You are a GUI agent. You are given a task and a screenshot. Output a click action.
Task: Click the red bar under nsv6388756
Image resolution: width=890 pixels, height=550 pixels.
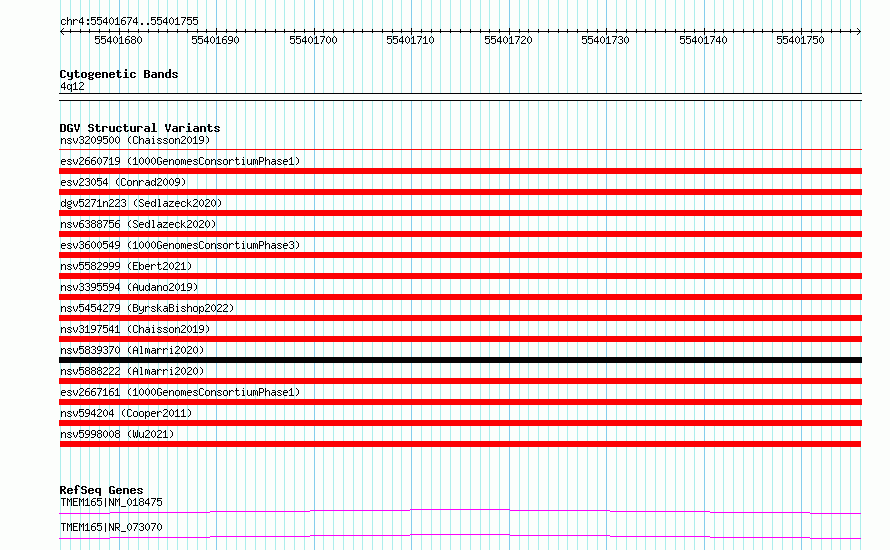pos(460,234)
